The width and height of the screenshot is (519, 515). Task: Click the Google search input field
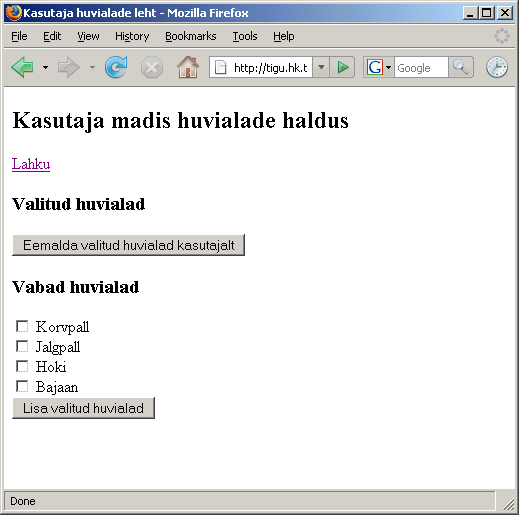(x=421, y=68)
